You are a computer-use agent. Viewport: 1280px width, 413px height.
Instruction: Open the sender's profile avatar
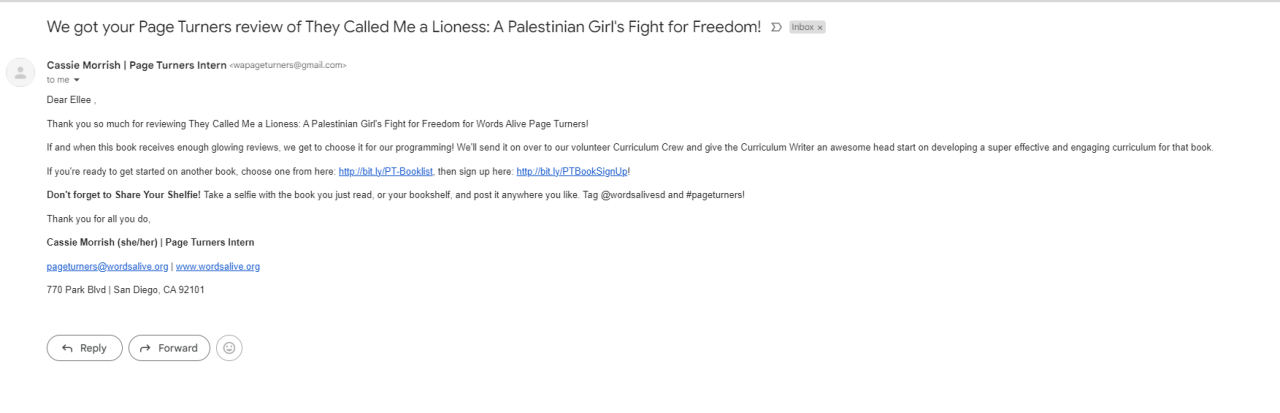(x=21, y=72)
